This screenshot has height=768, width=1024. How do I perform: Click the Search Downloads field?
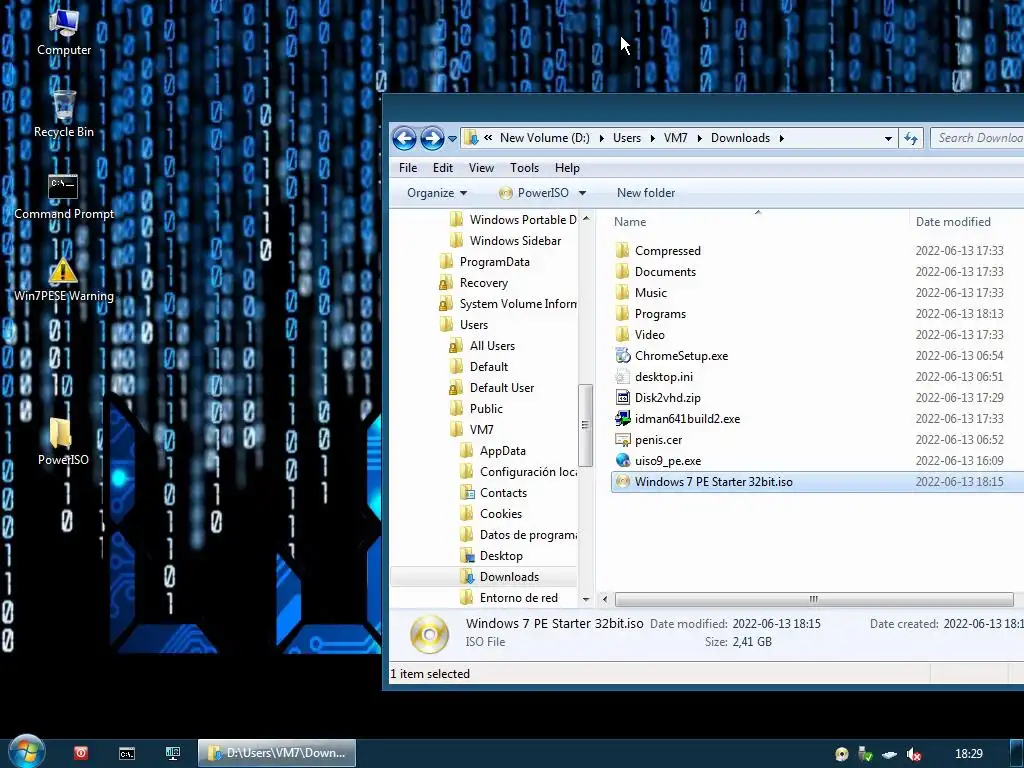(x=977, y=138)
